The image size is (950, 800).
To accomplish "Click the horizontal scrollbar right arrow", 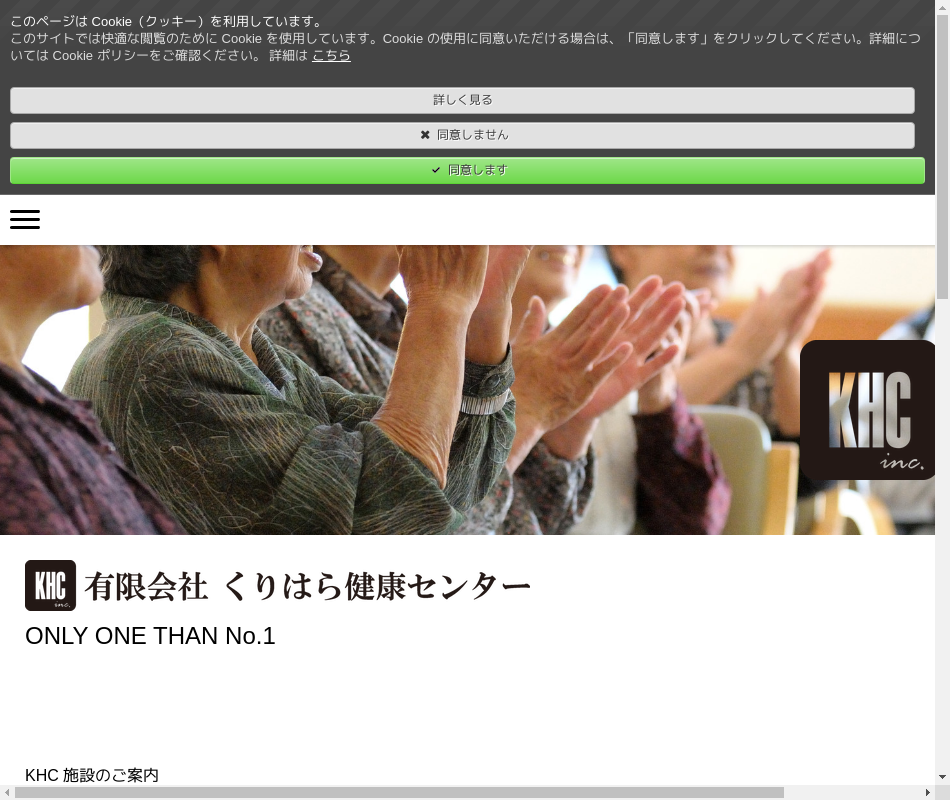I will [x=927, y=793].
